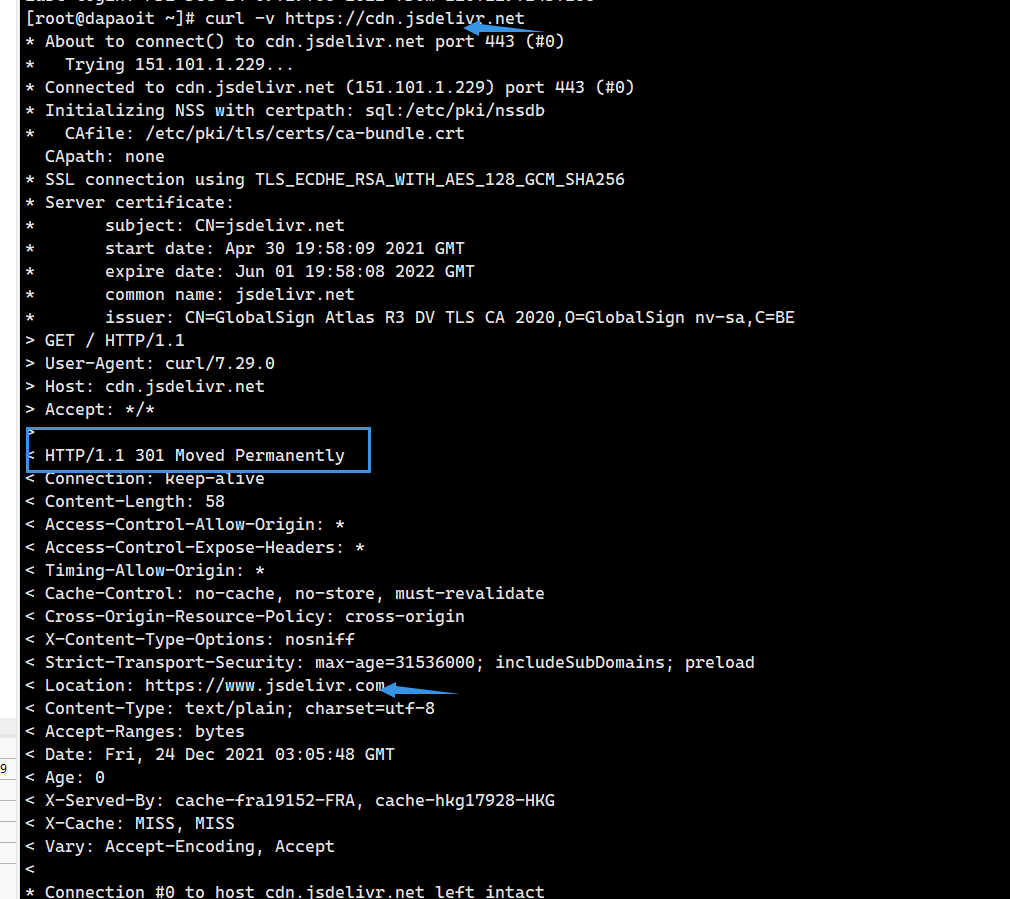Screen dimensions: 1010x899
Task: Click the Strict-Transport-Security header
Action: [x=390, y=663]
